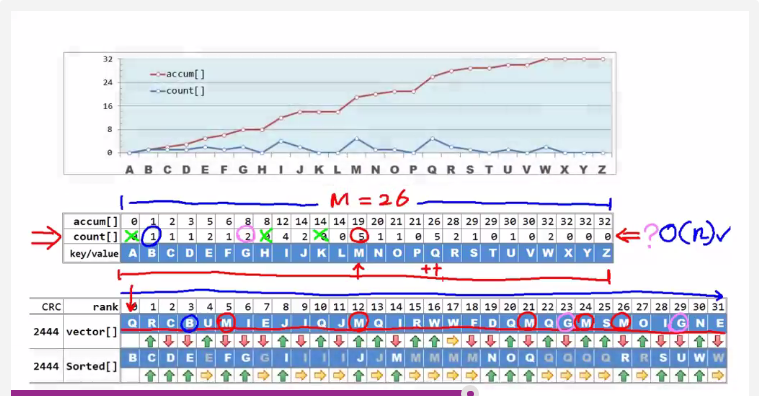
Task: Click chart x-axis label Z
Action: 602,170
